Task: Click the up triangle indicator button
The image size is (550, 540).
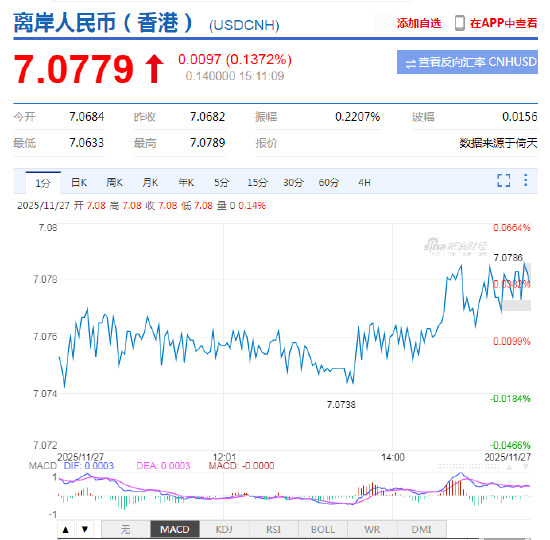Action: 66,529
